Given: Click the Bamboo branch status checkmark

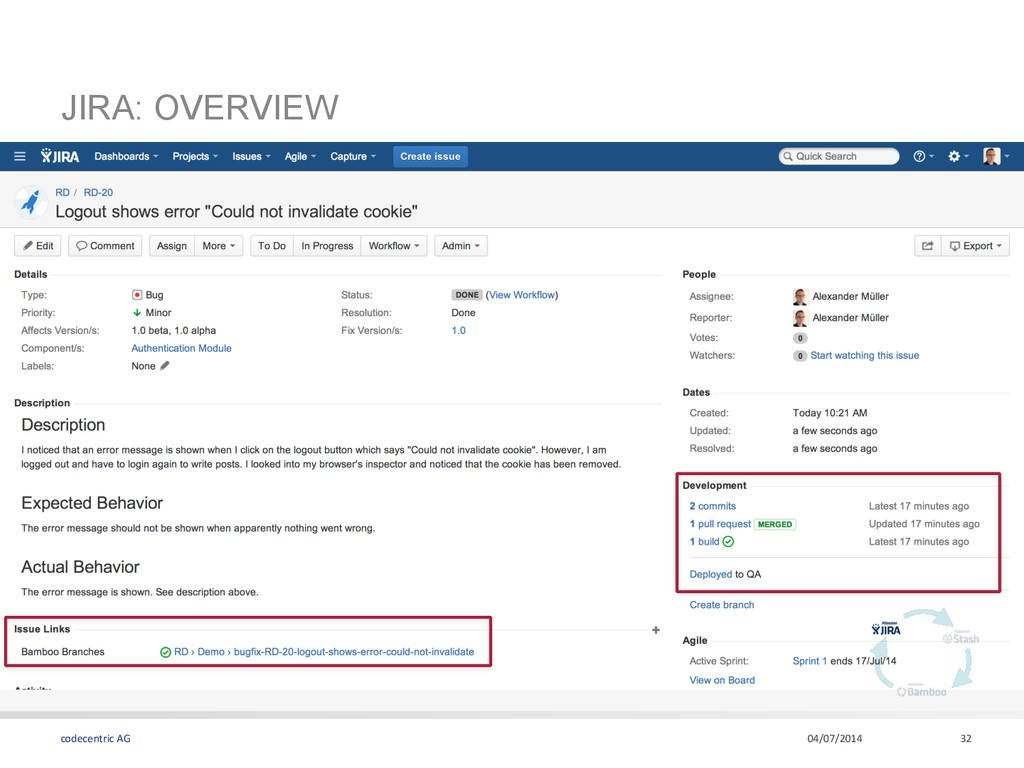Looking at the screenshot, I should pos(165,652).
